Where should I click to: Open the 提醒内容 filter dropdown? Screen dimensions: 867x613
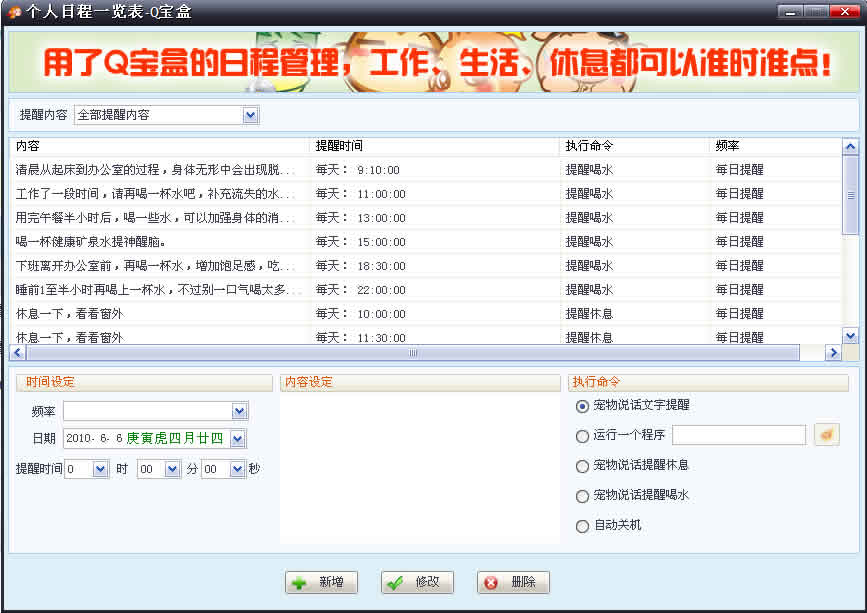point(250,115)
